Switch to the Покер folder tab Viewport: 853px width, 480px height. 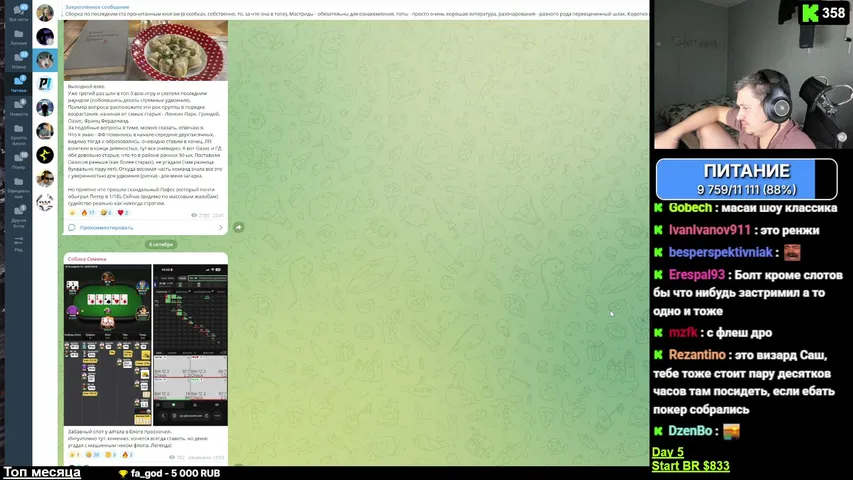18,161
